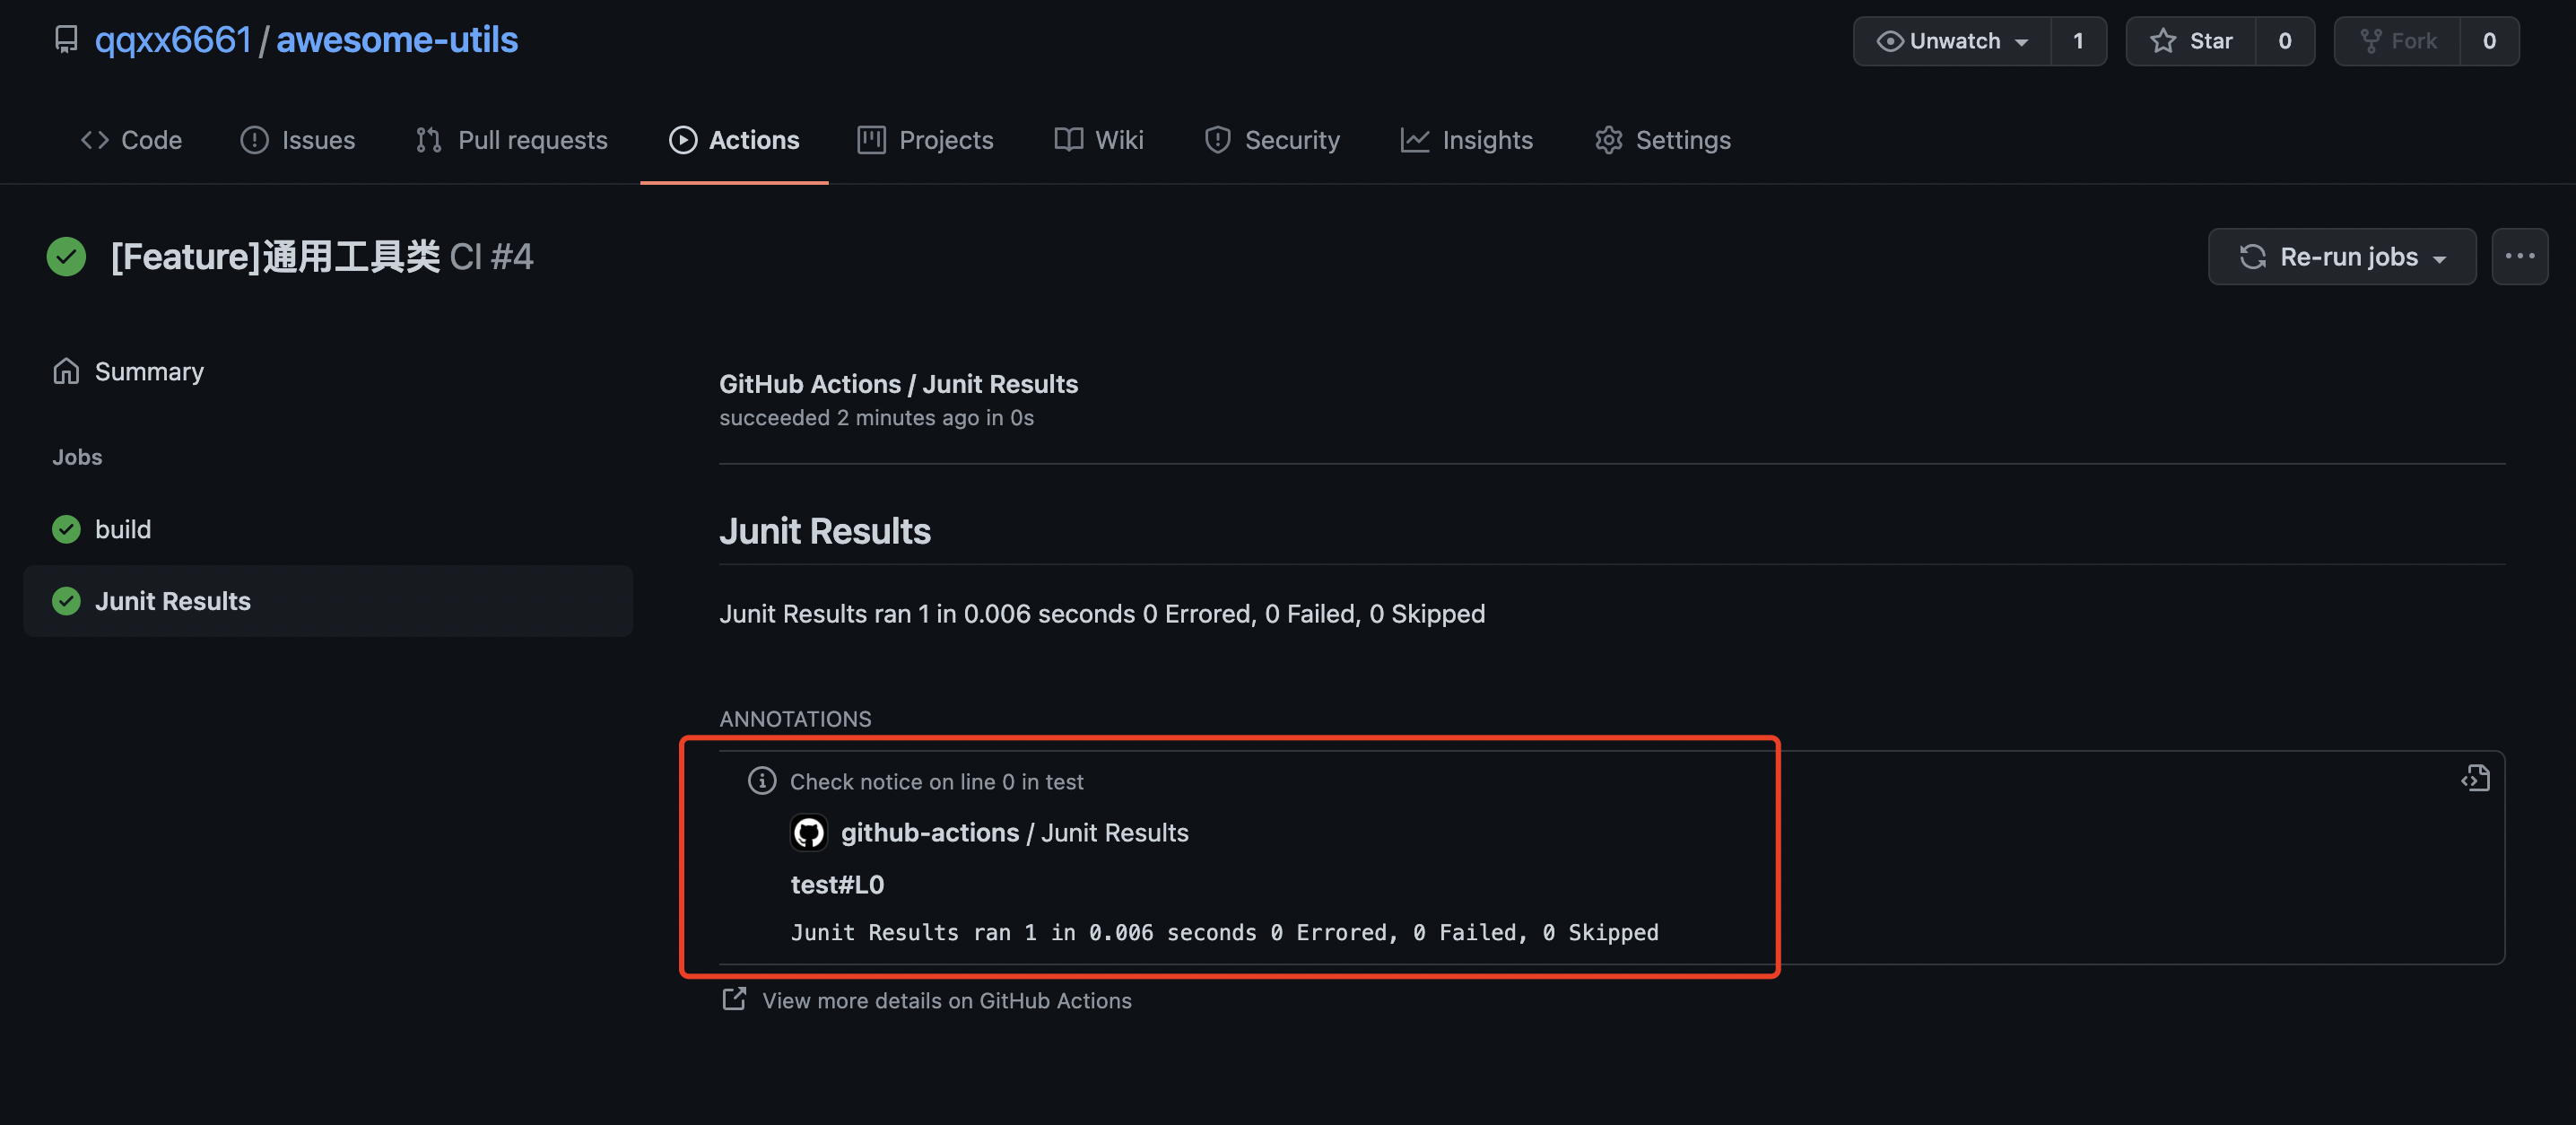Switch to the Issues tab
The width and height of the screenshot is (2576, 1125).
[x=298, y=140]
